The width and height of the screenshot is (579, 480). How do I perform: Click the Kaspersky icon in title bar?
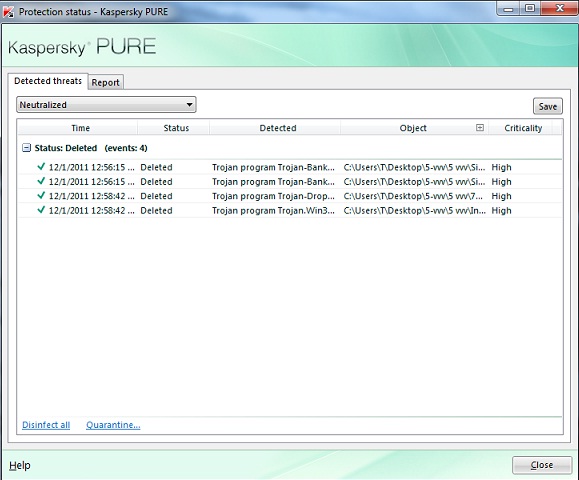(8, 11)
